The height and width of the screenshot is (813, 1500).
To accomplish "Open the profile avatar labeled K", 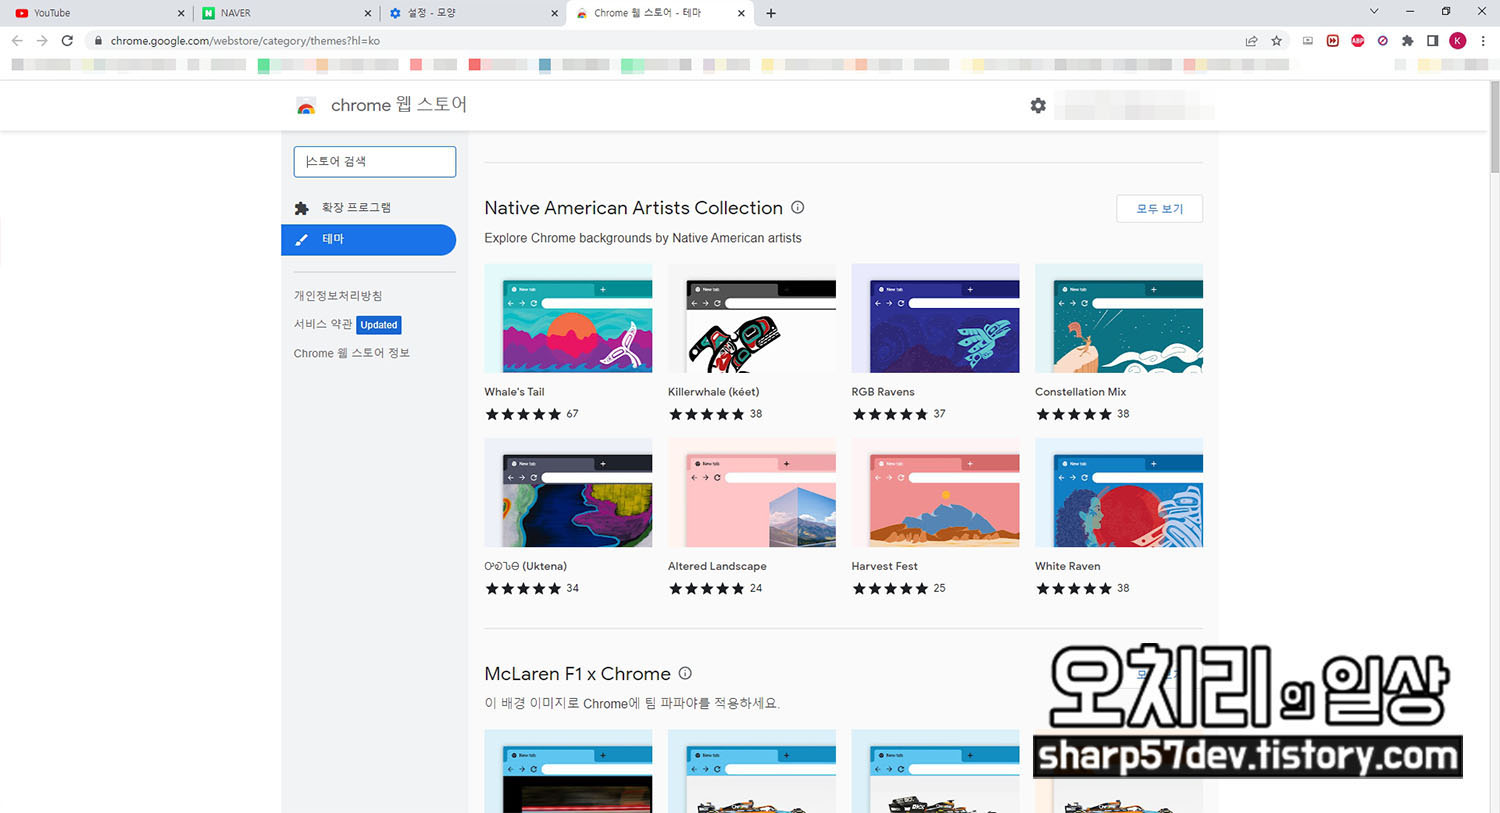I will click(1458, 41).
